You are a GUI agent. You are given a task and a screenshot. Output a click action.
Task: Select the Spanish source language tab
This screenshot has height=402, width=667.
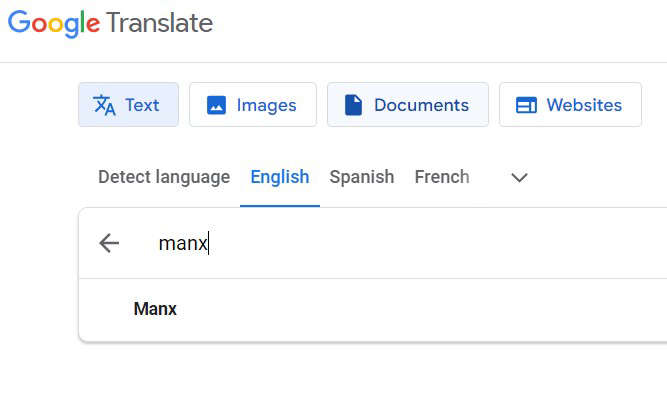[362, 177]
